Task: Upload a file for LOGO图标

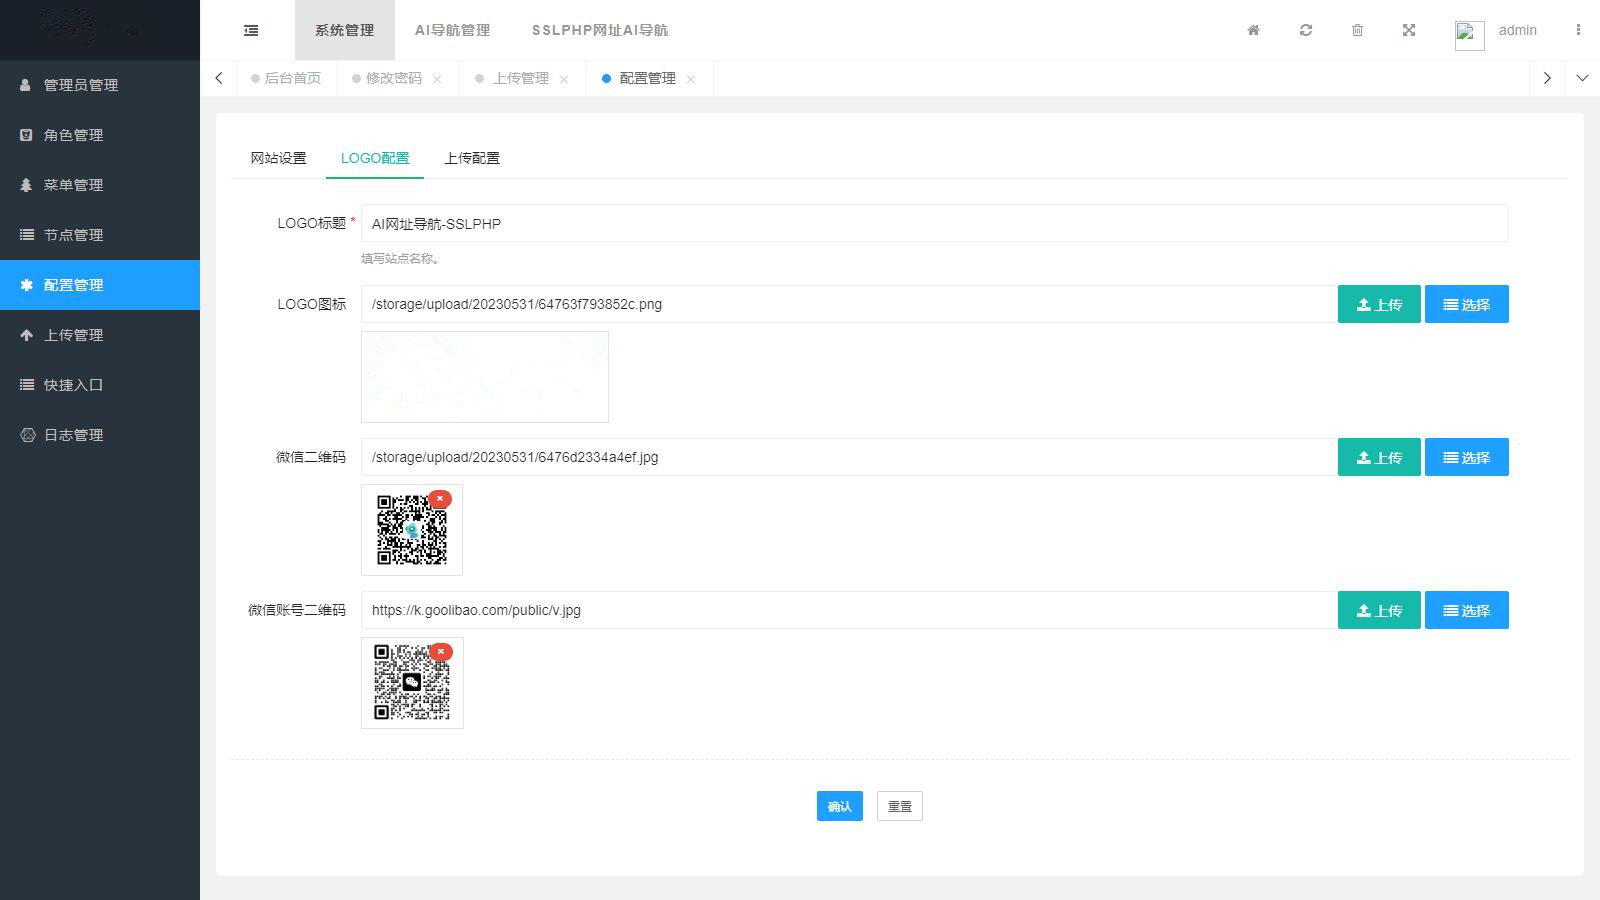Action: point(1379,304)
